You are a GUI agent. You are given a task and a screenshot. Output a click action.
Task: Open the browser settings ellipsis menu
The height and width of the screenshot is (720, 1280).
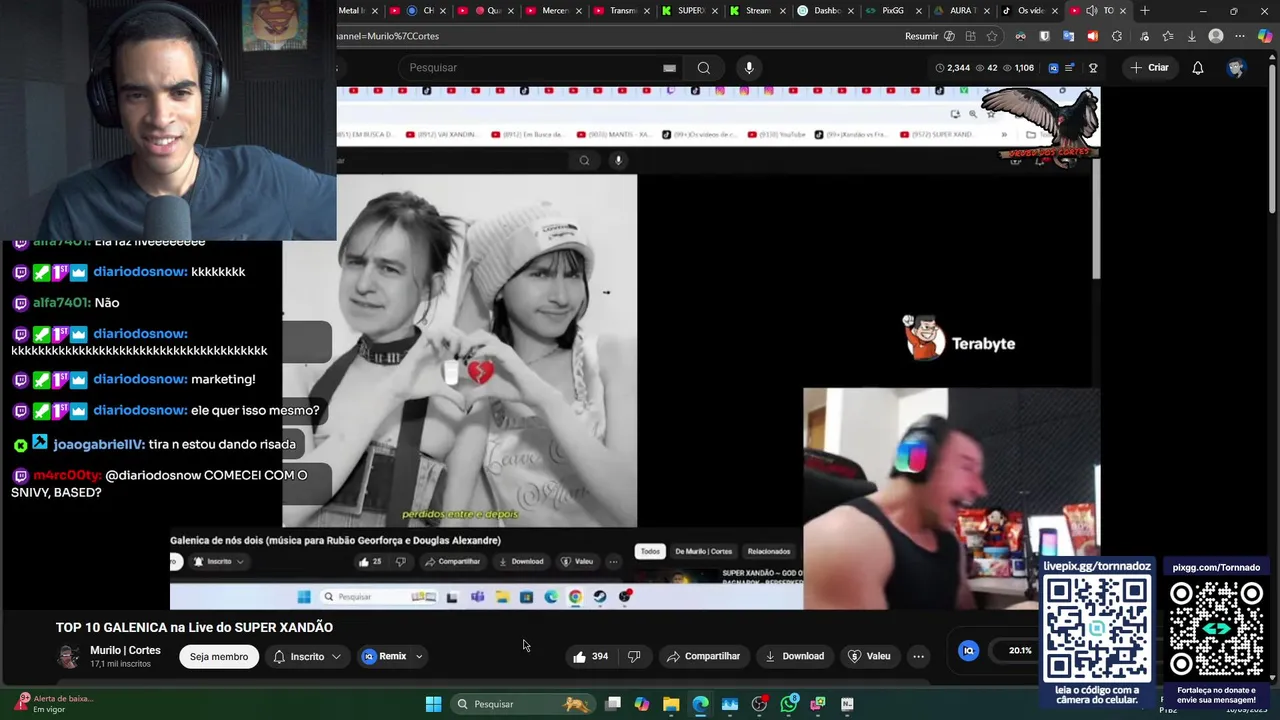pos(1240,36)
